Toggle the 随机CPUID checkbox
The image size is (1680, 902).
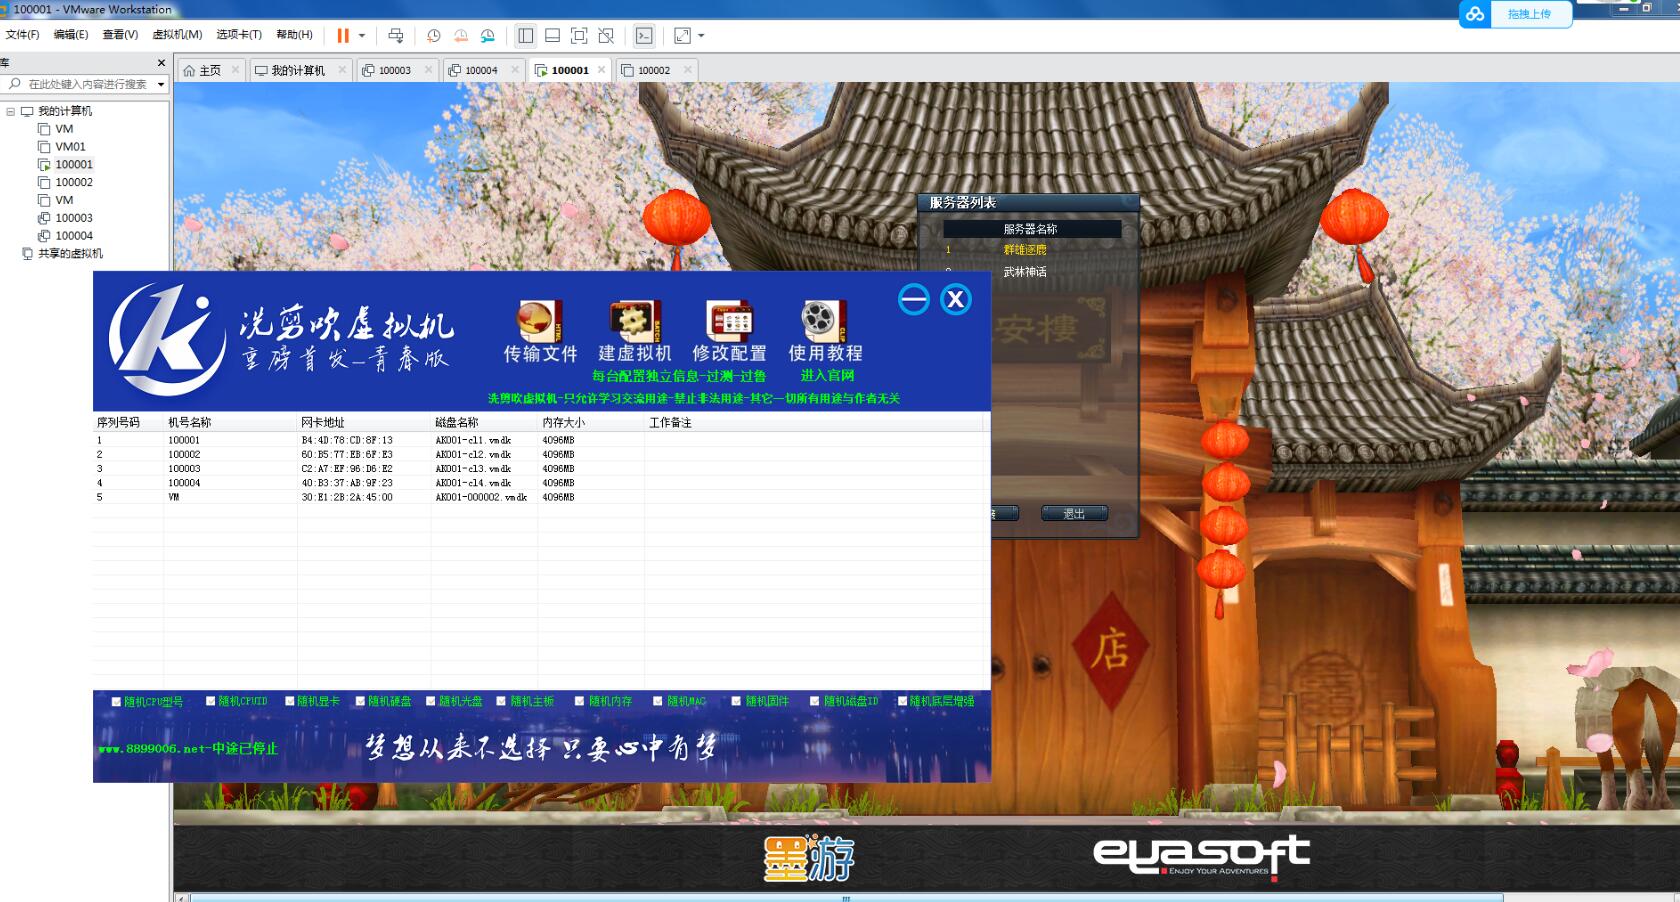point(211,702)
